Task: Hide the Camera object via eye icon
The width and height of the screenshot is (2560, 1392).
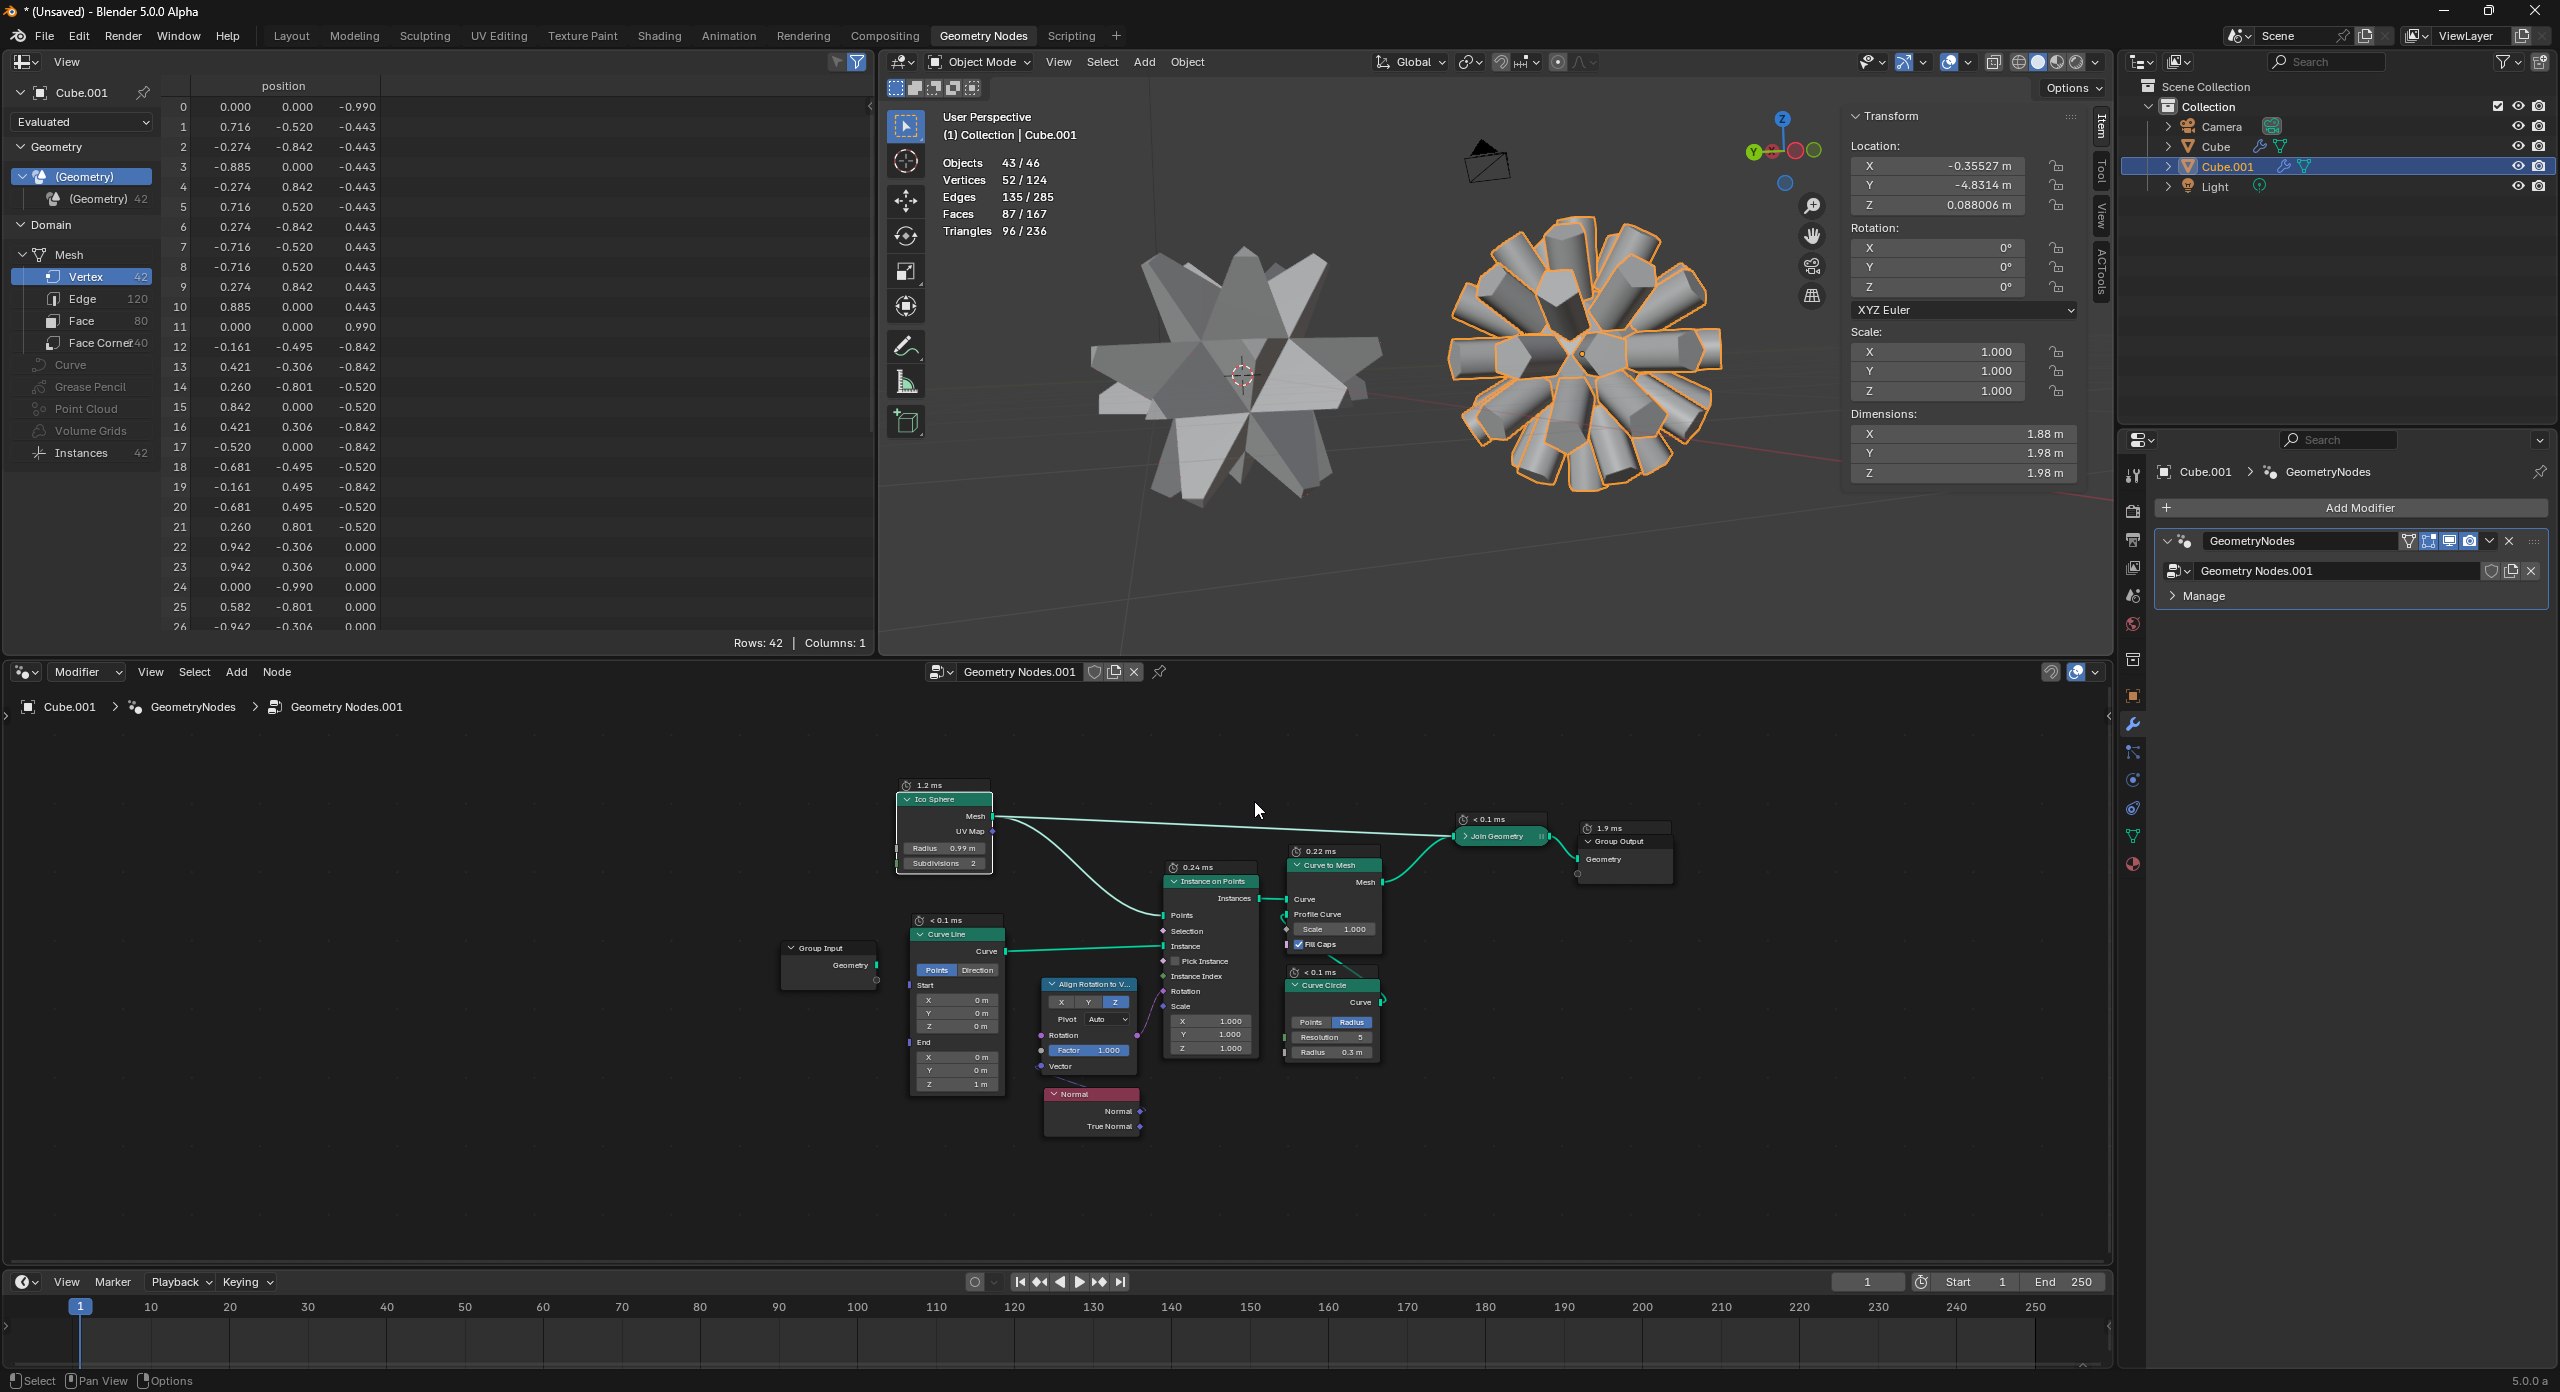Action: [x=2518, y=126]
